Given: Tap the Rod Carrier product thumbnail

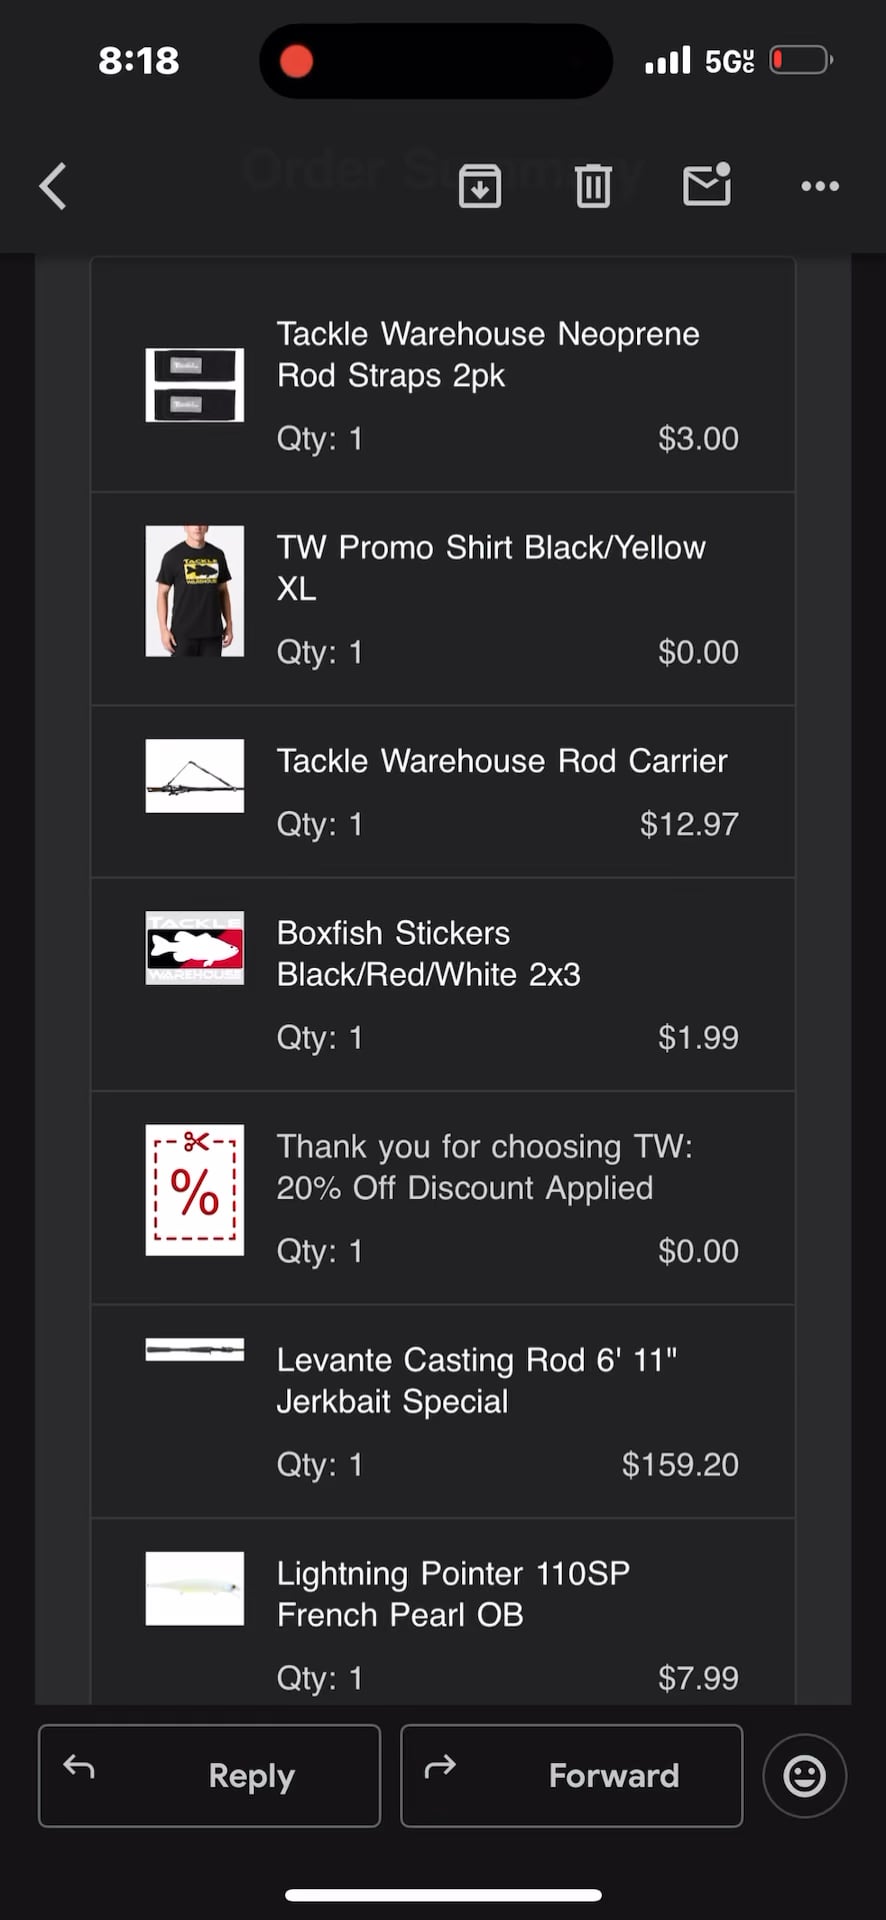Looking at the screenshot, I should pos(195,776).
